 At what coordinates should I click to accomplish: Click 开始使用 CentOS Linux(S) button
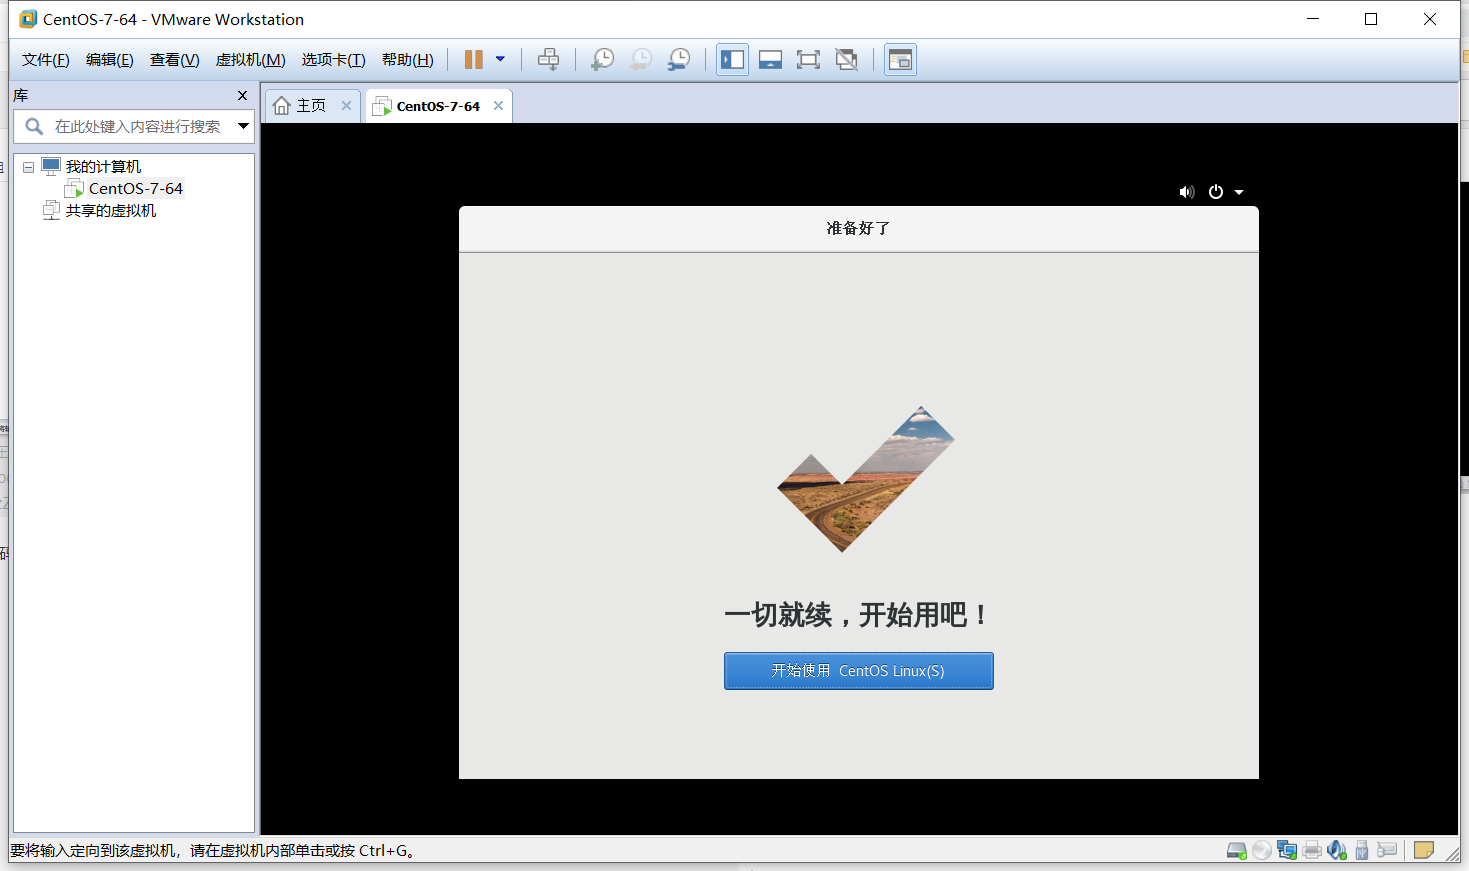(858, 671)
